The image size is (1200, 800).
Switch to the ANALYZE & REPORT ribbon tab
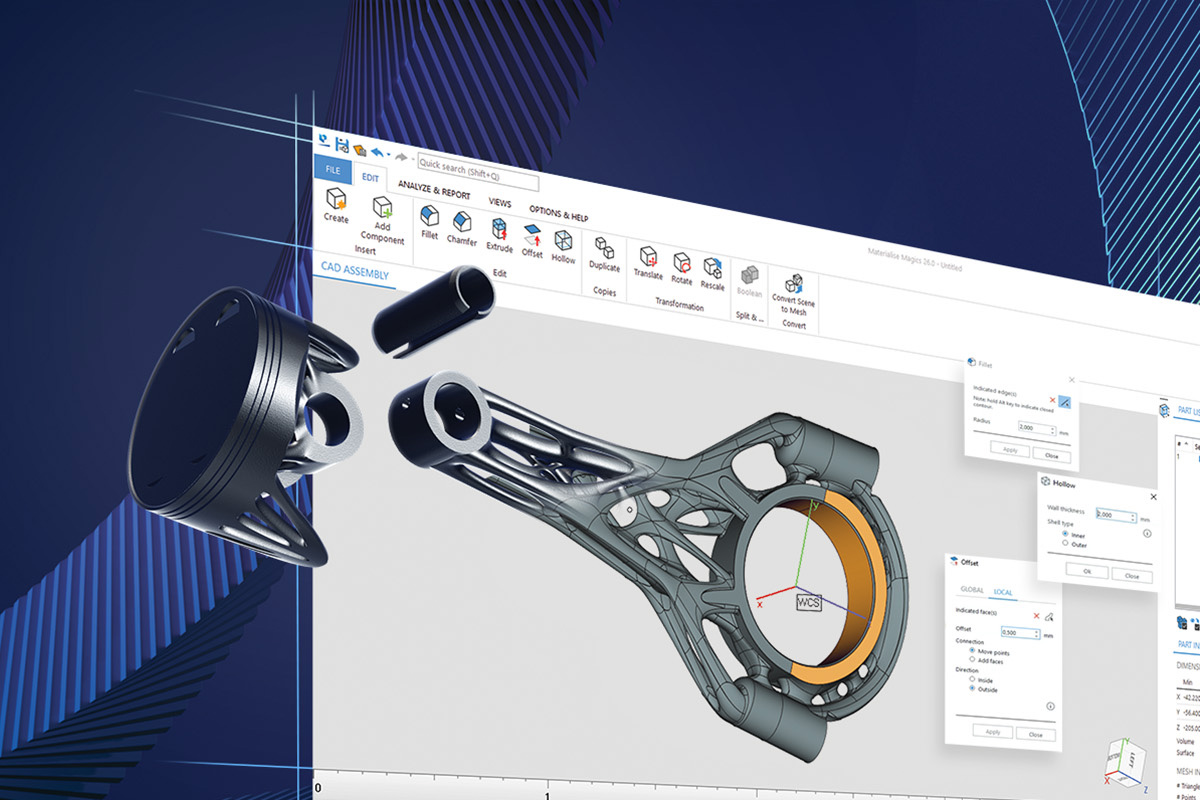434,190
